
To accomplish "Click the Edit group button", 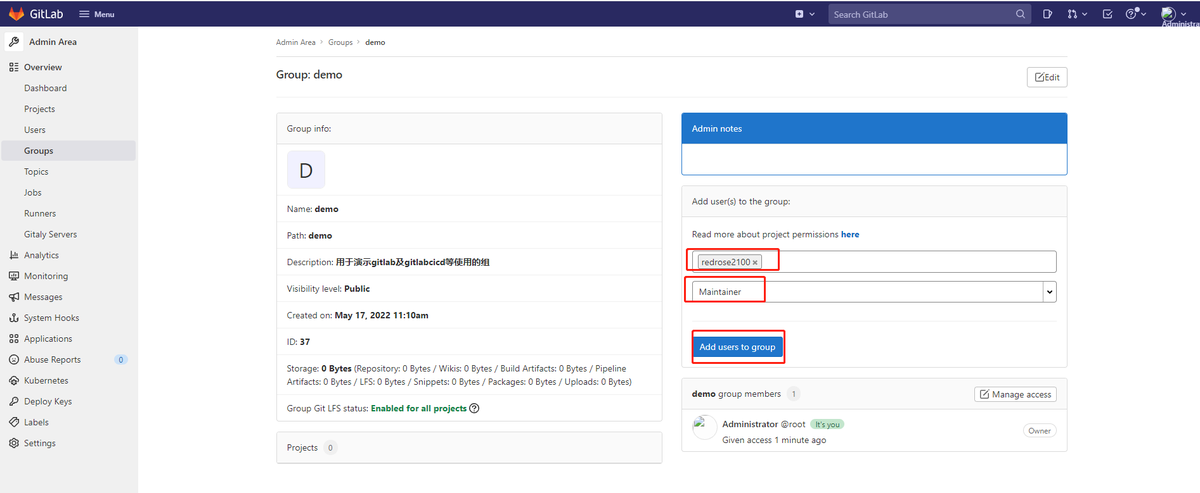I will pos(1047,77).
